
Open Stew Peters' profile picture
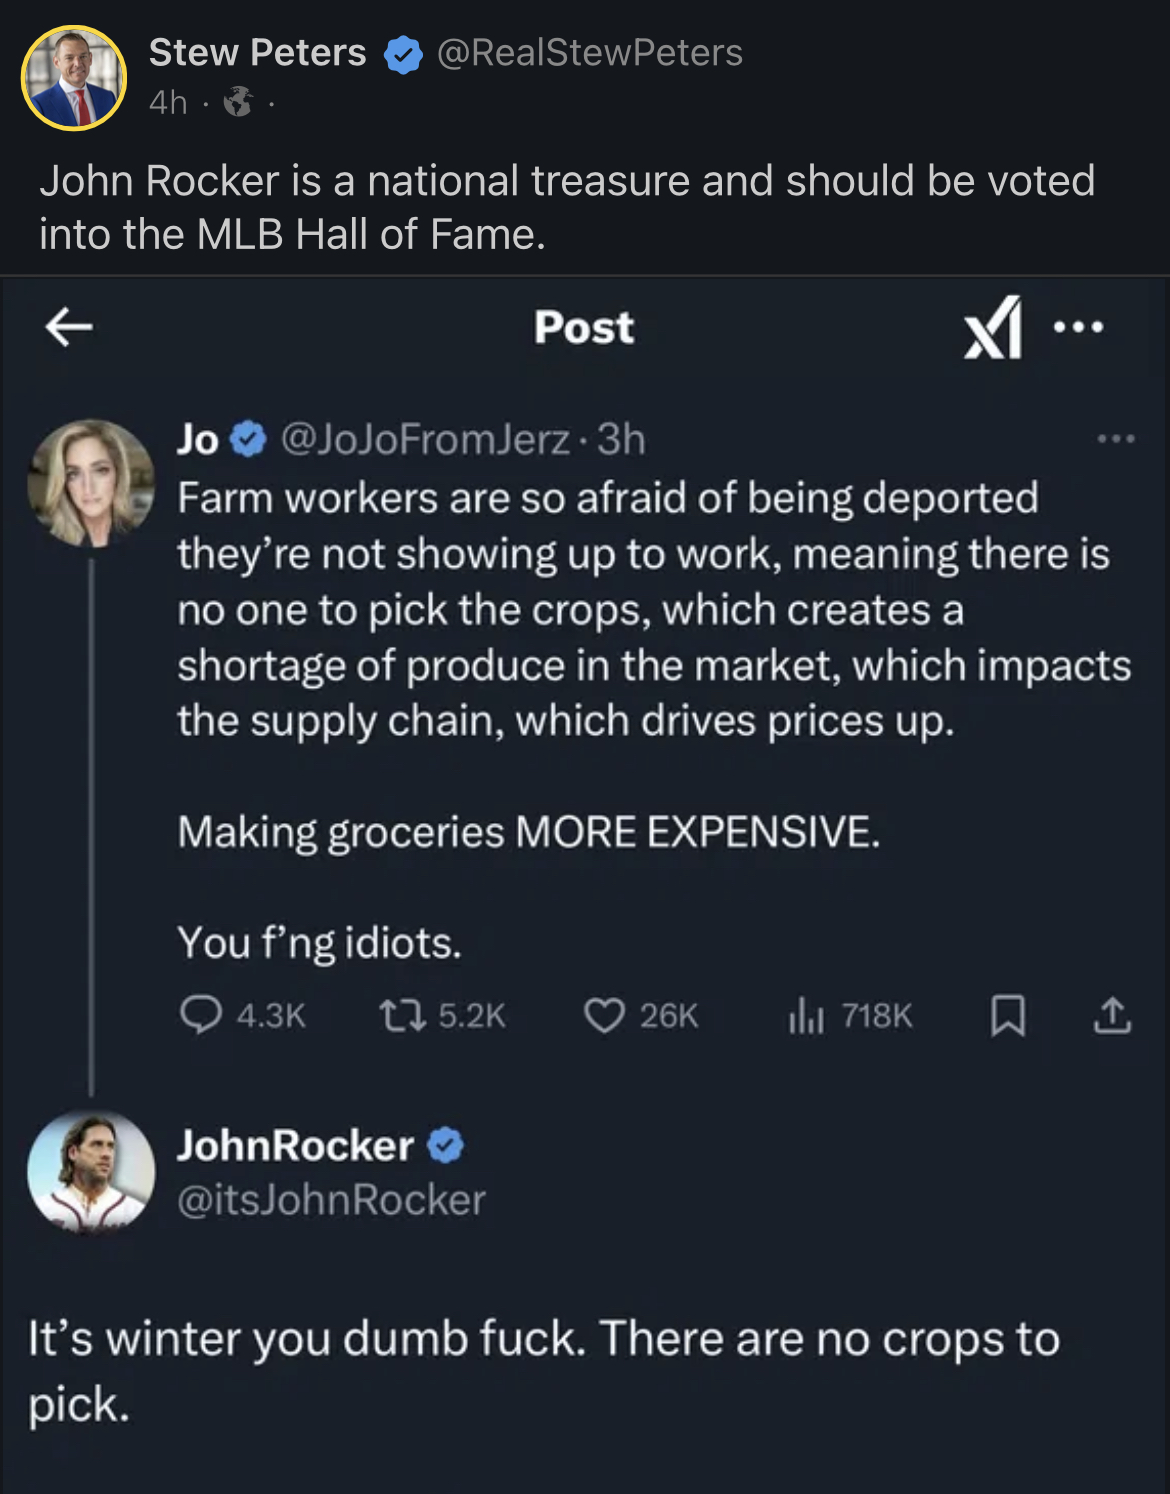point(74,78)
